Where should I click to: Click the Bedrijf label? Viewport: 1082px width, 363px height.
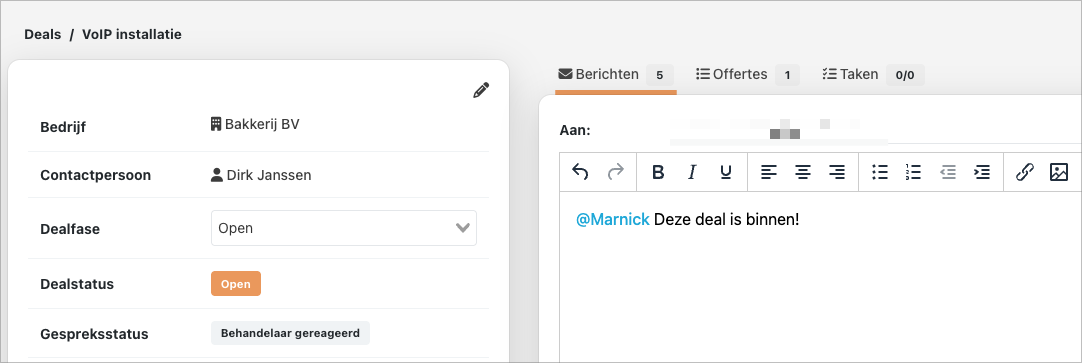pos(63,127)
